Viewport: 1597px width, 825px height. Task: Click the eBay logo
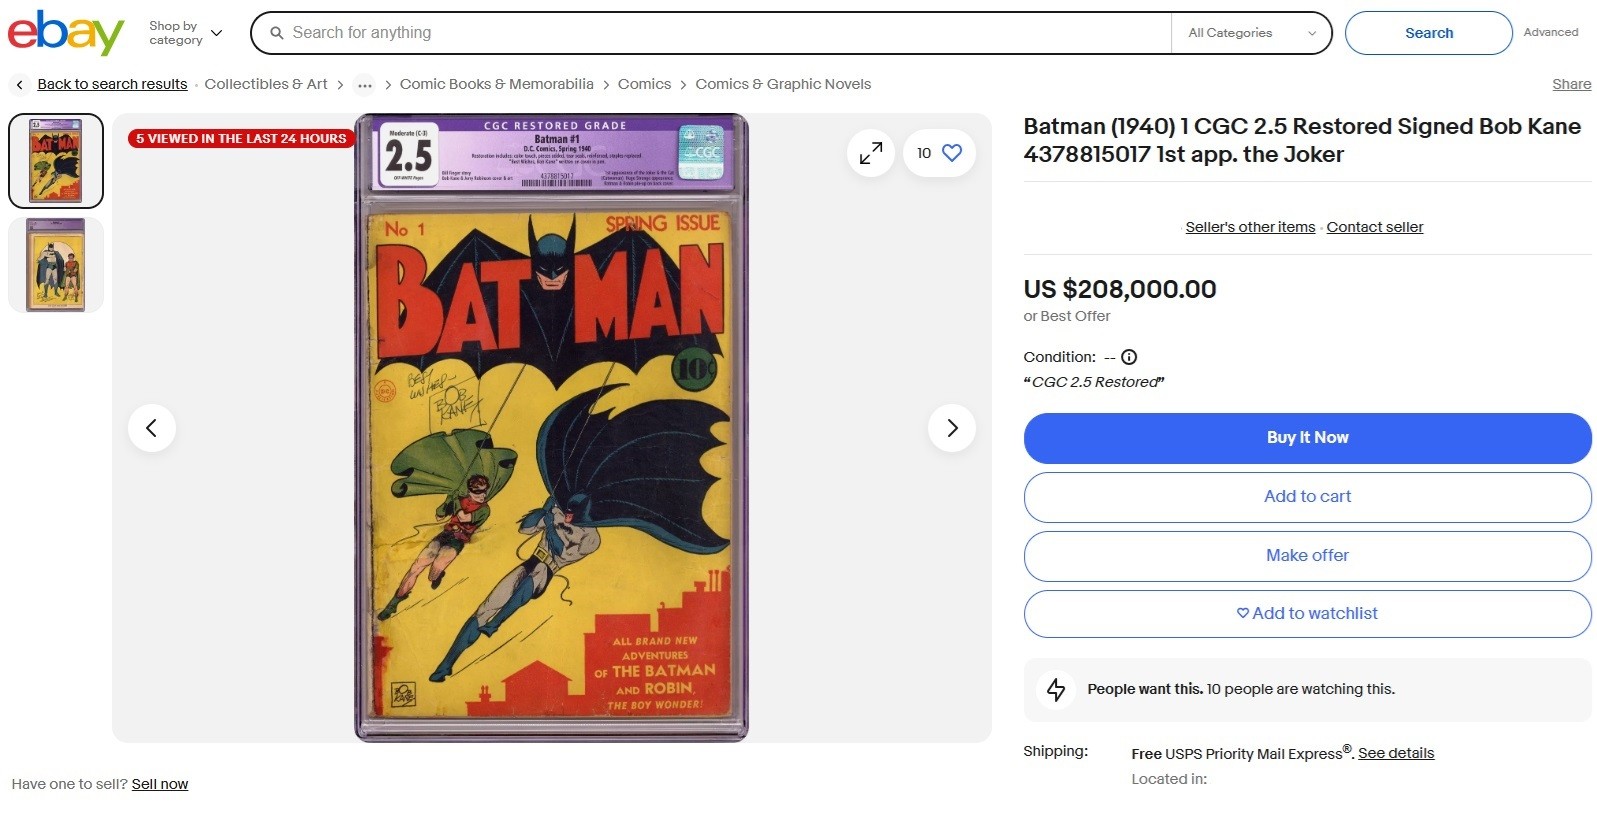[x=66, y=33]
